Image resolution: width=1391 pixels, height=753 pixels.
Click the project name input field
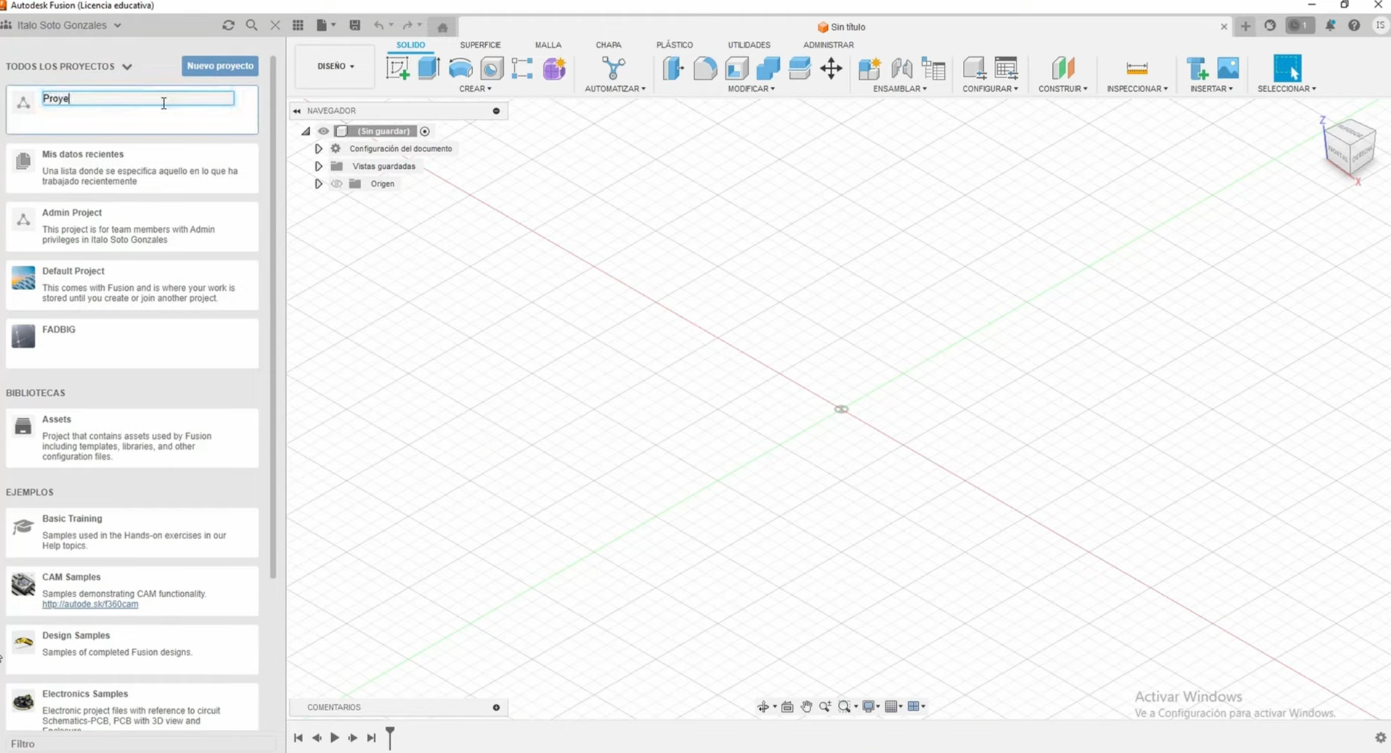pyautogui.click(x=138, y=99)
